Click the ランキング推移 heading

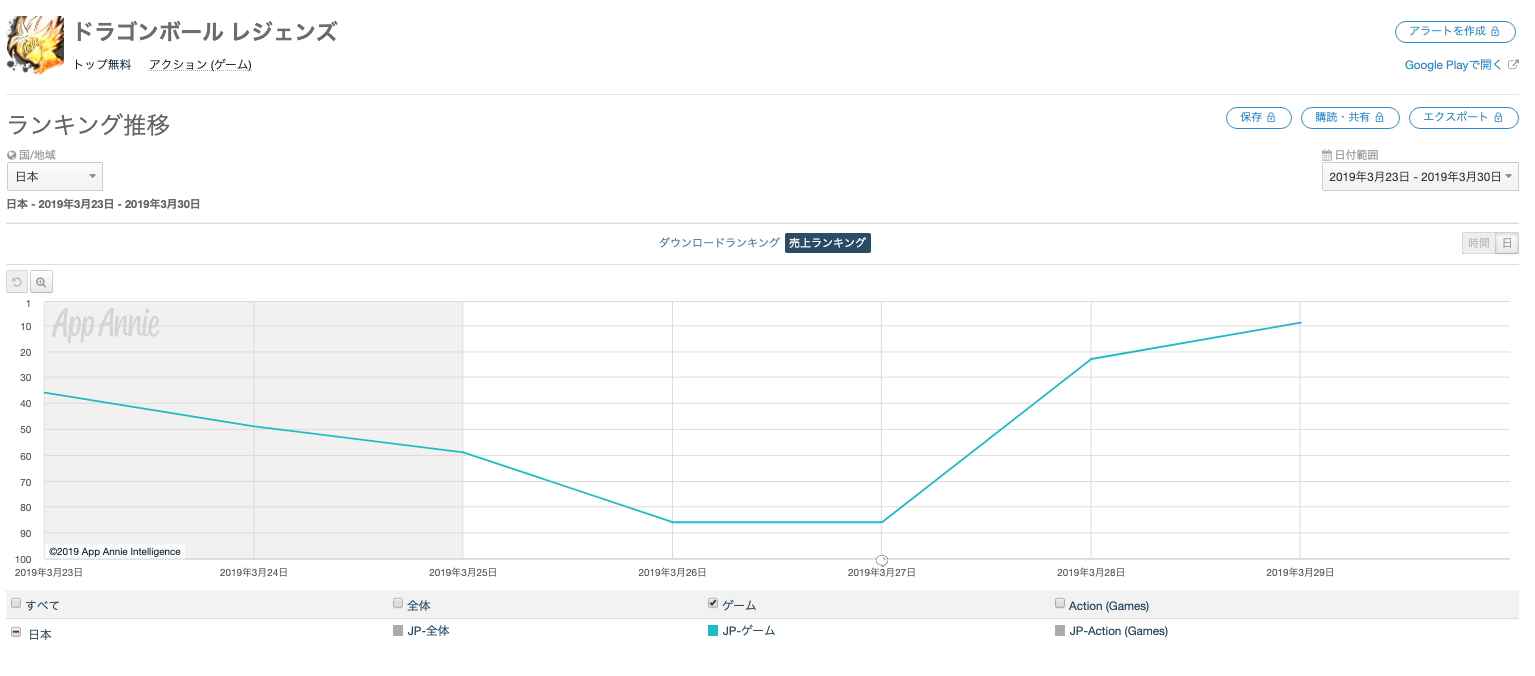(89, 125)
